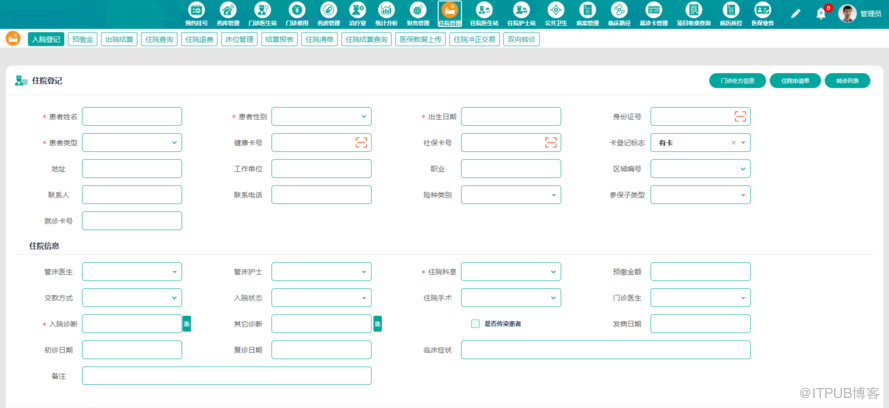Switch to the 床位管理 tab
Screen dimensions: 889x408
tap(237, 39)
